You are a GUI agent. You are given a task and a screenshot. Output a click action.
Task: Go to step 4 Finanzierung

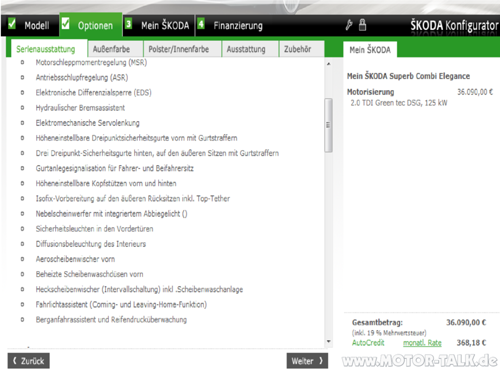[x=233, y=25]
